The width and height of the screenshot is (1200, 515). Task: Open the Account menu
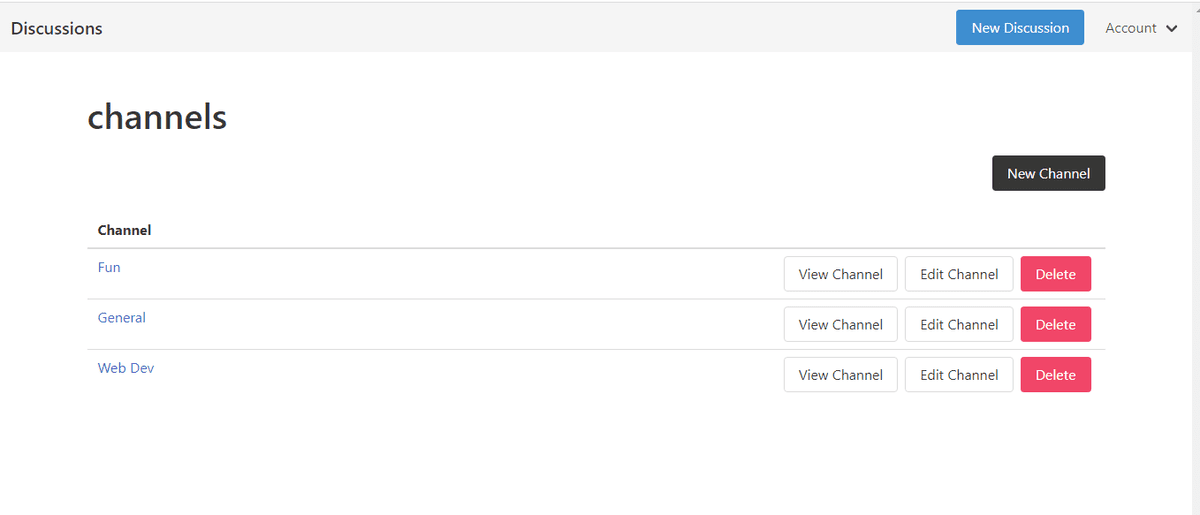[1142, 28]
